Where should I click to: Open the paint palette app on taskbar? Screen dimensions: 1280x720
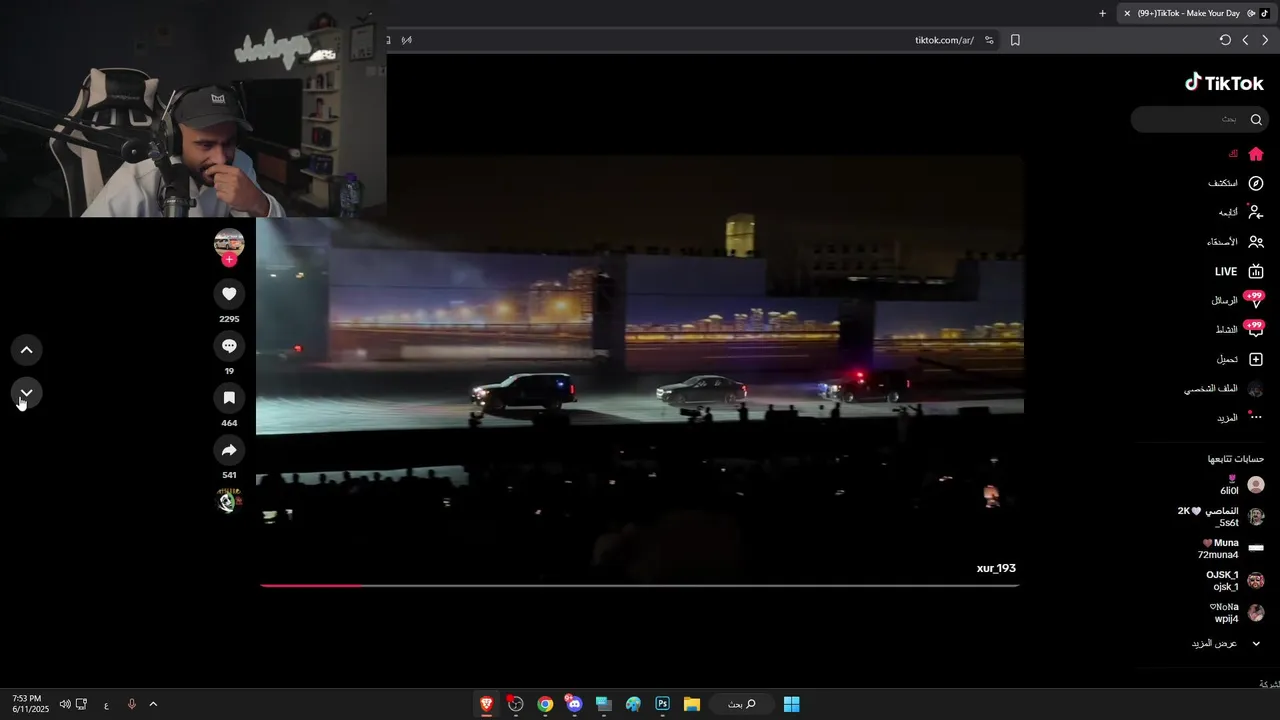pos(633,704)
